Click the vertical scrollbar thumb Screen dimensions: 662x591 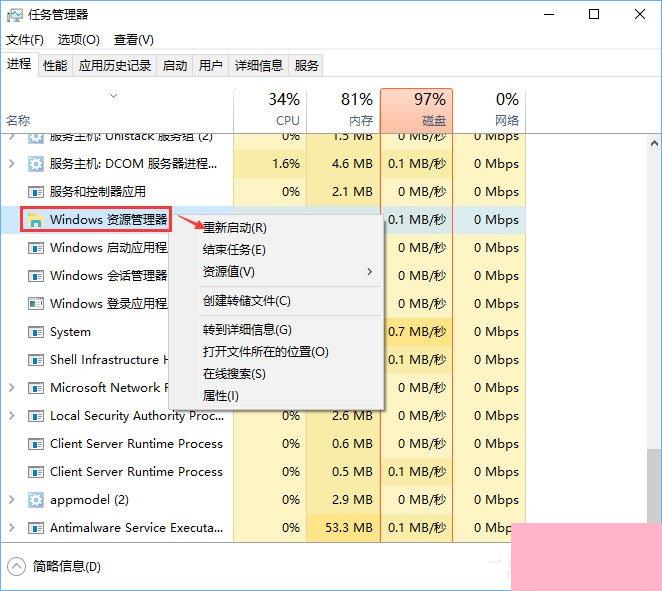pyautogui.click(x=654, y=486)
